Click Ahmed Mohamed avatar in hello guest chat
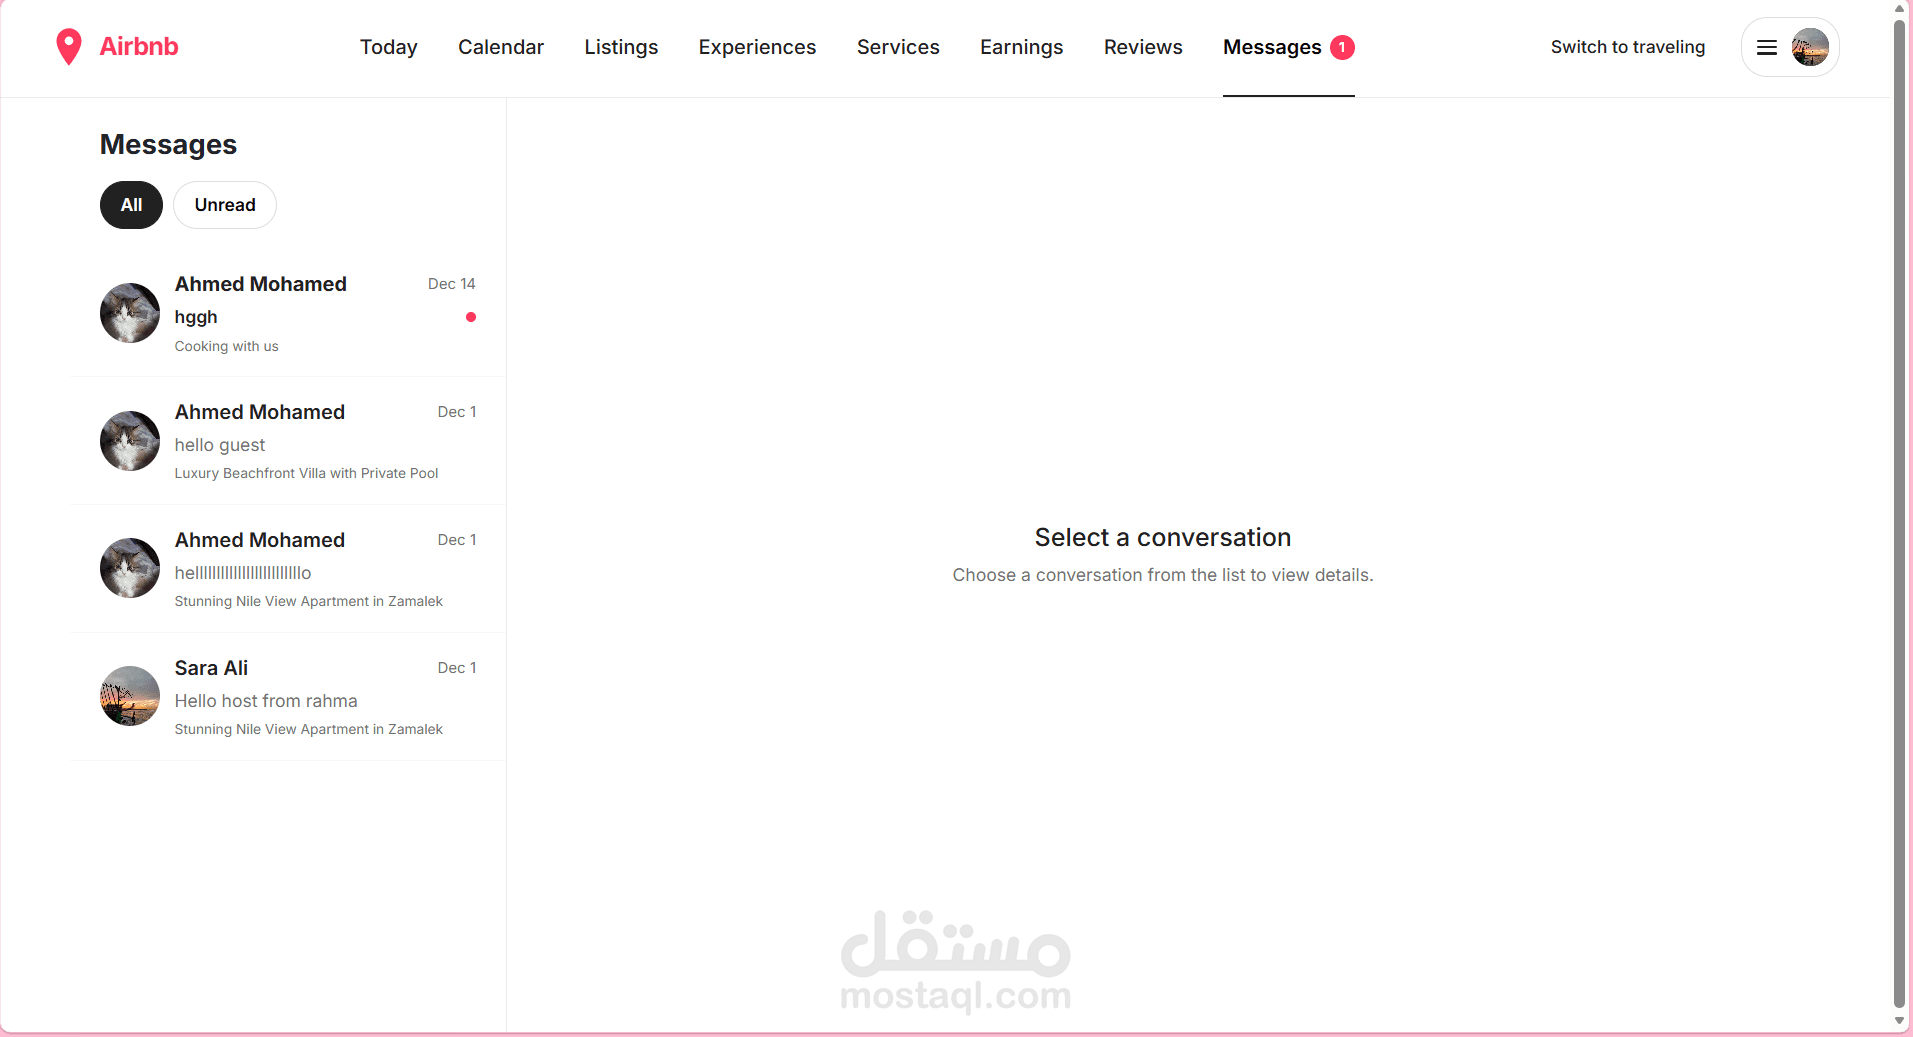The width and height of the screenshot is (1913, 1037). pos(130,441)
